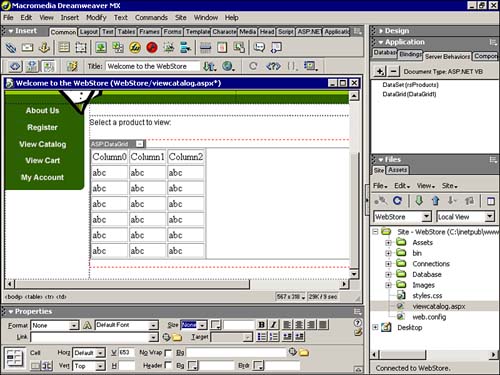Click the View Catalog link
The image size is (500, 375).
43,144
